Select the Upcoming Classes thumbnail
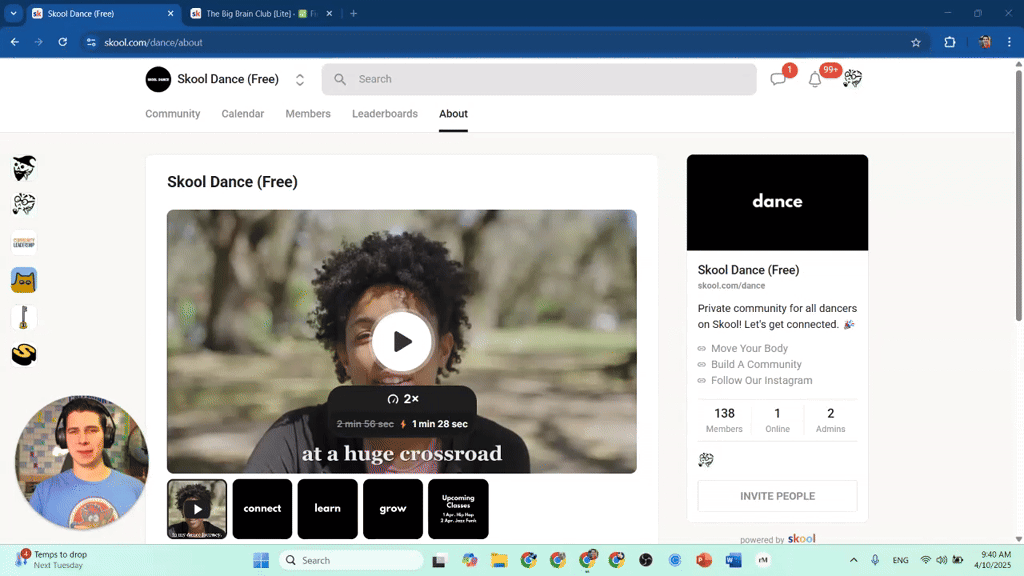The width and height of the screenshot is (1024, 576). point(458,509)
